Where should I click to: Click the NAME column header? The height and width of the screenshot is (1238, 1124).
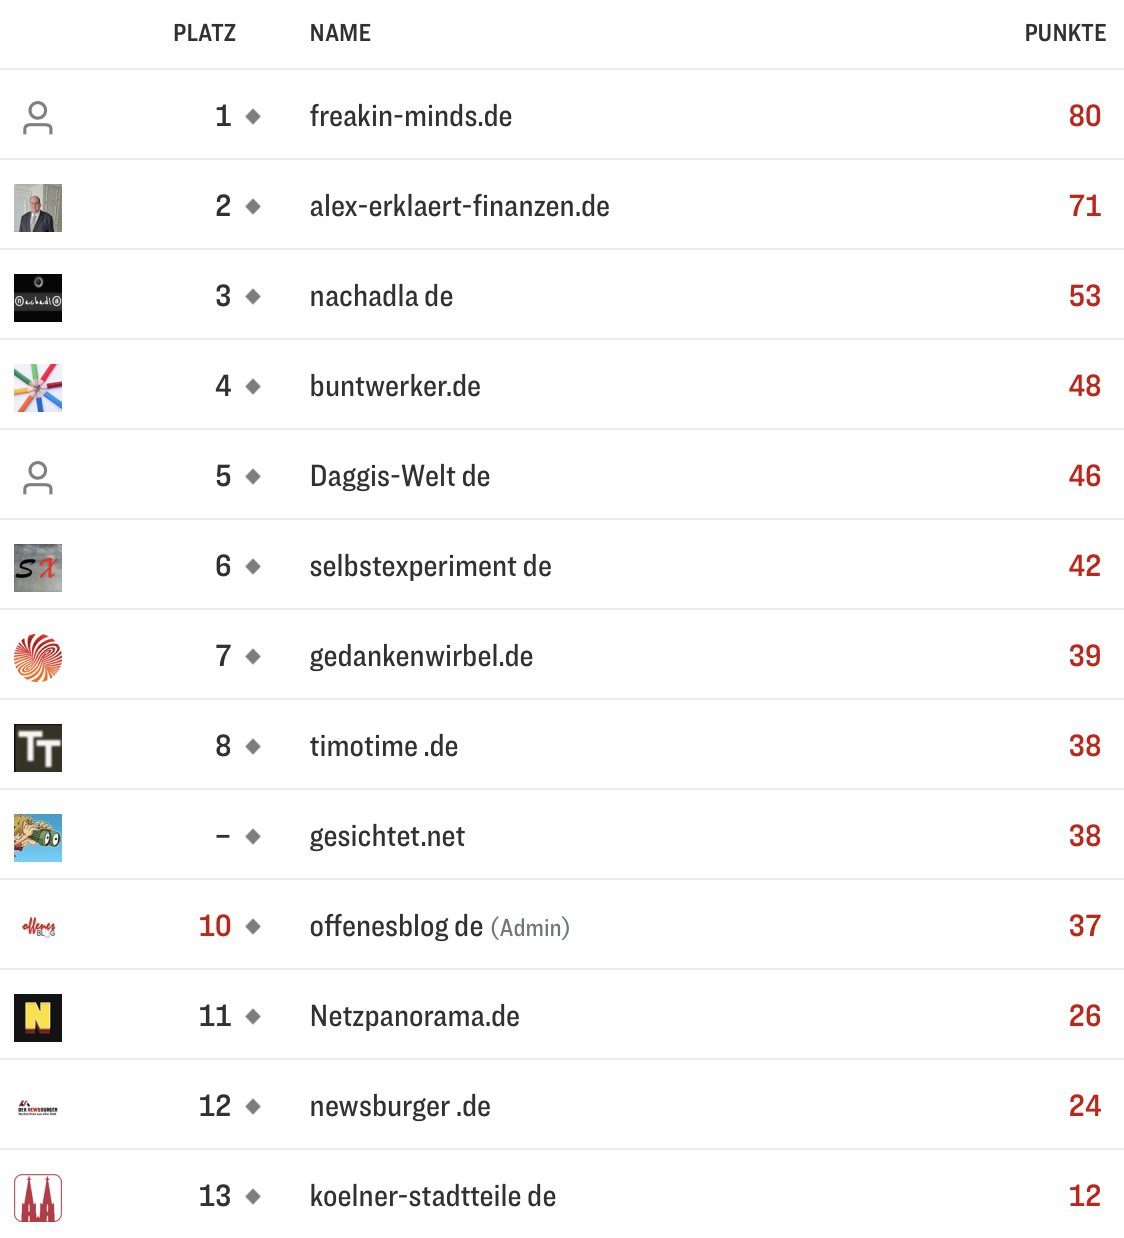[340, 33]
